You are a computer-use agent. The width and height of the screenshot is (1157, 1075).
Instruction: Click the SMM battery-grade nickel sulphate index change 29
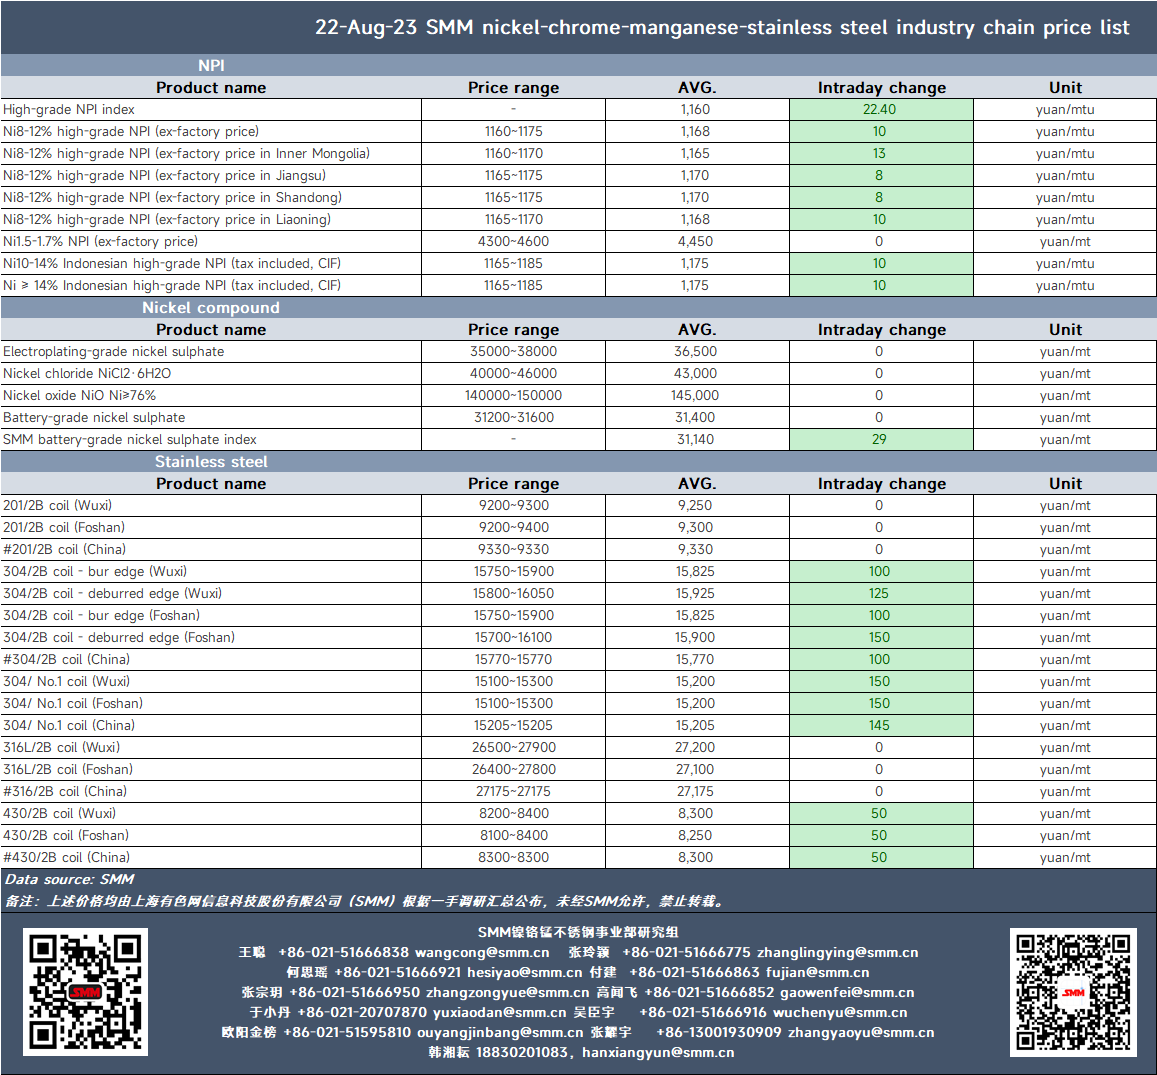(x=881, y=440)
